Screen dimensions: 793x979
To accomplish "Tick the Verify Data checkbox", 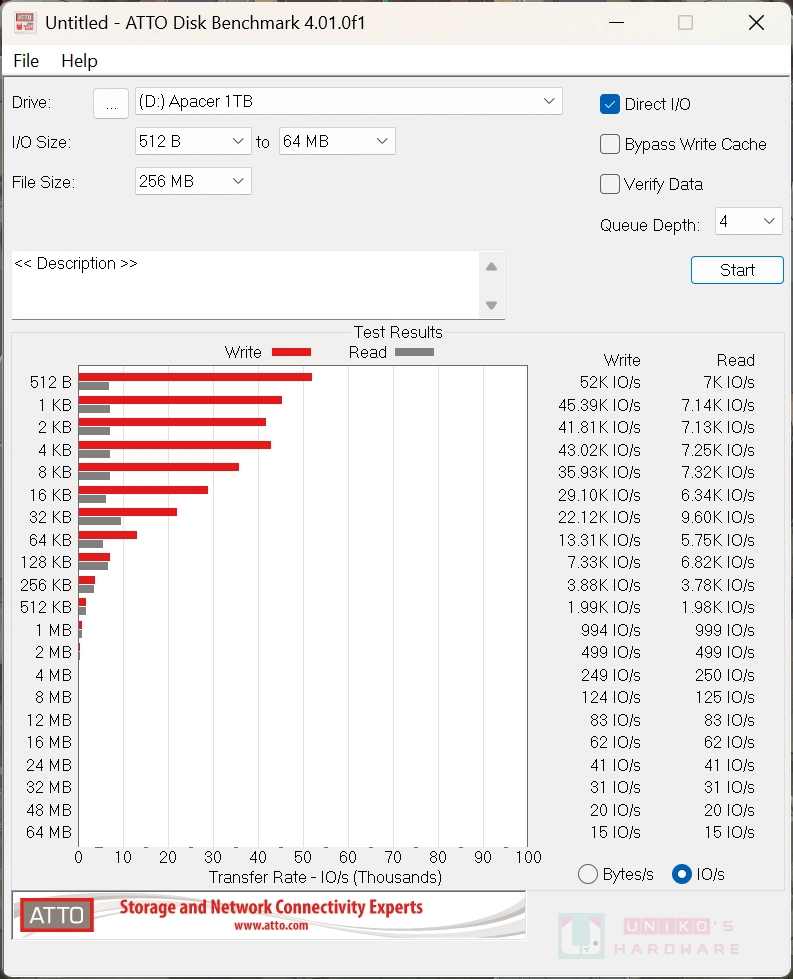I will 610,184.
